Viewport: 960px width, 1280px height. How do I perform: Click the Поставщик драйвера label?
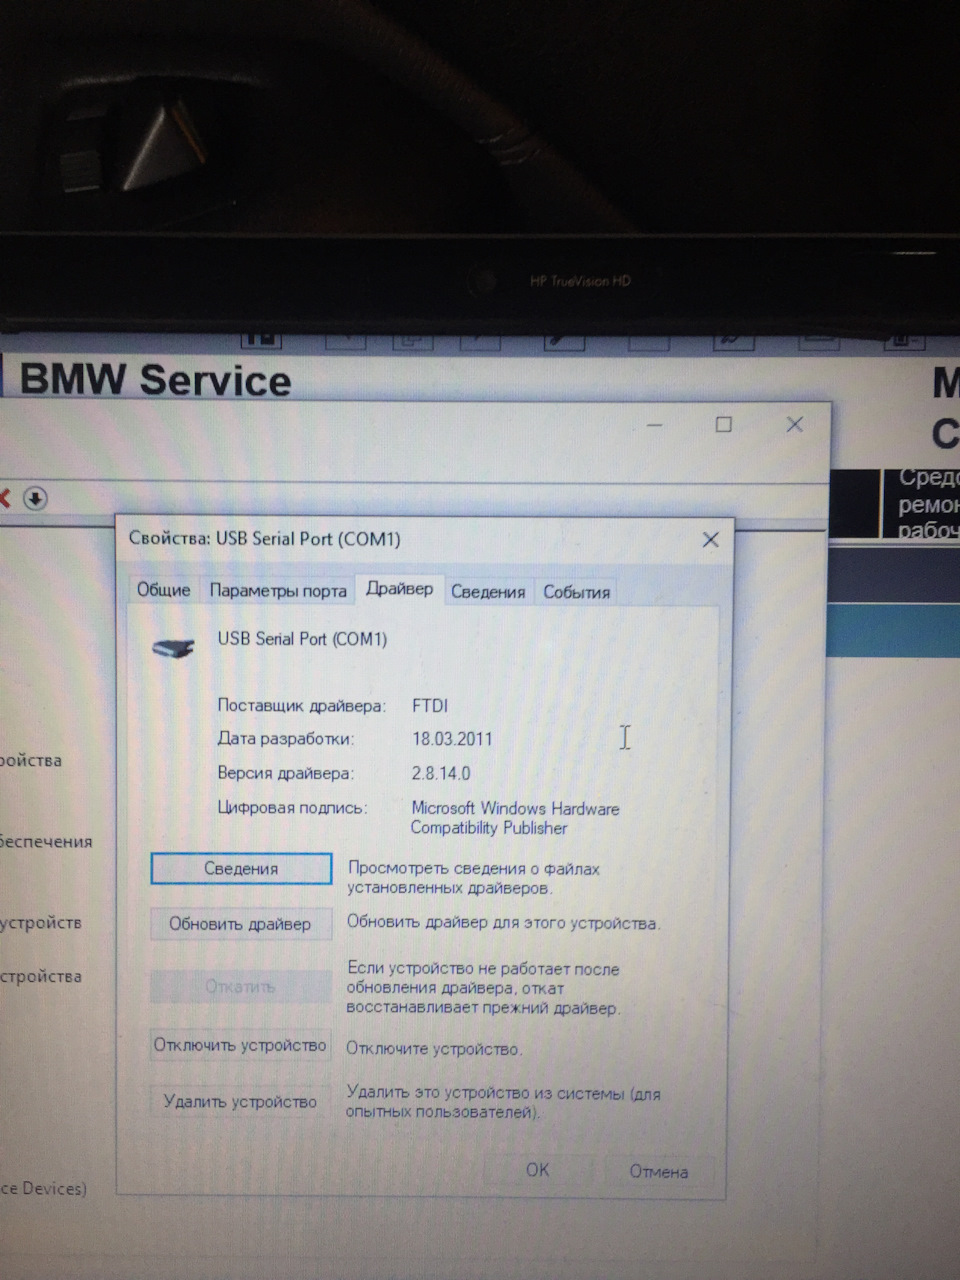(301, 706)
